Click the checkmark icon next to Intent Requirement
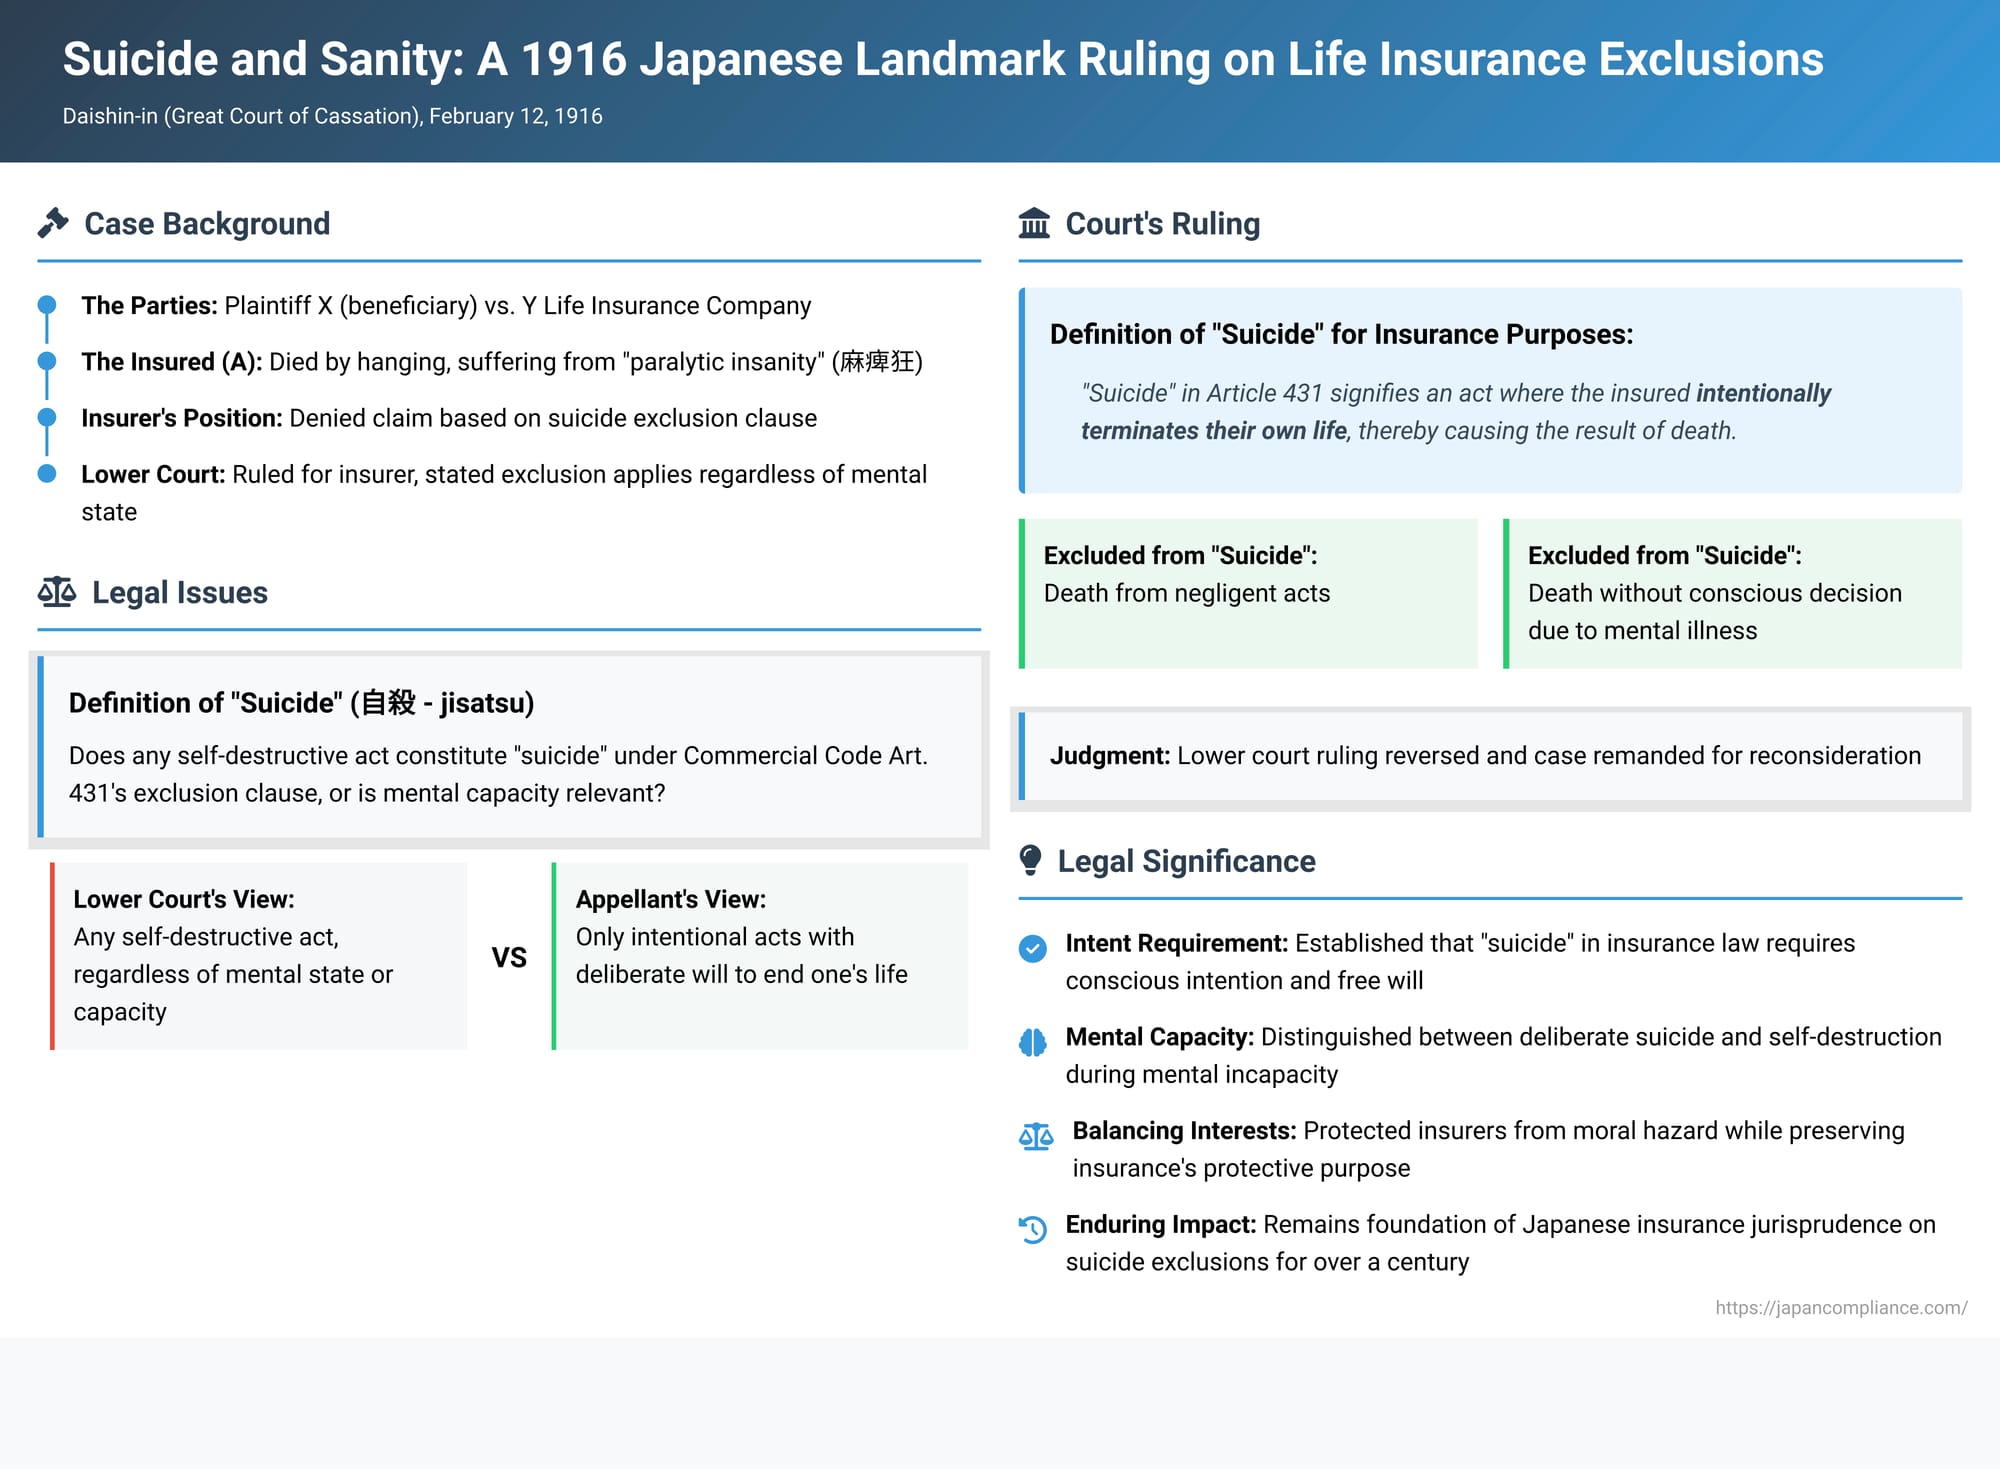This screenshot has height=1469, width=2000. pyautogui.click(x=1032, y=948)
